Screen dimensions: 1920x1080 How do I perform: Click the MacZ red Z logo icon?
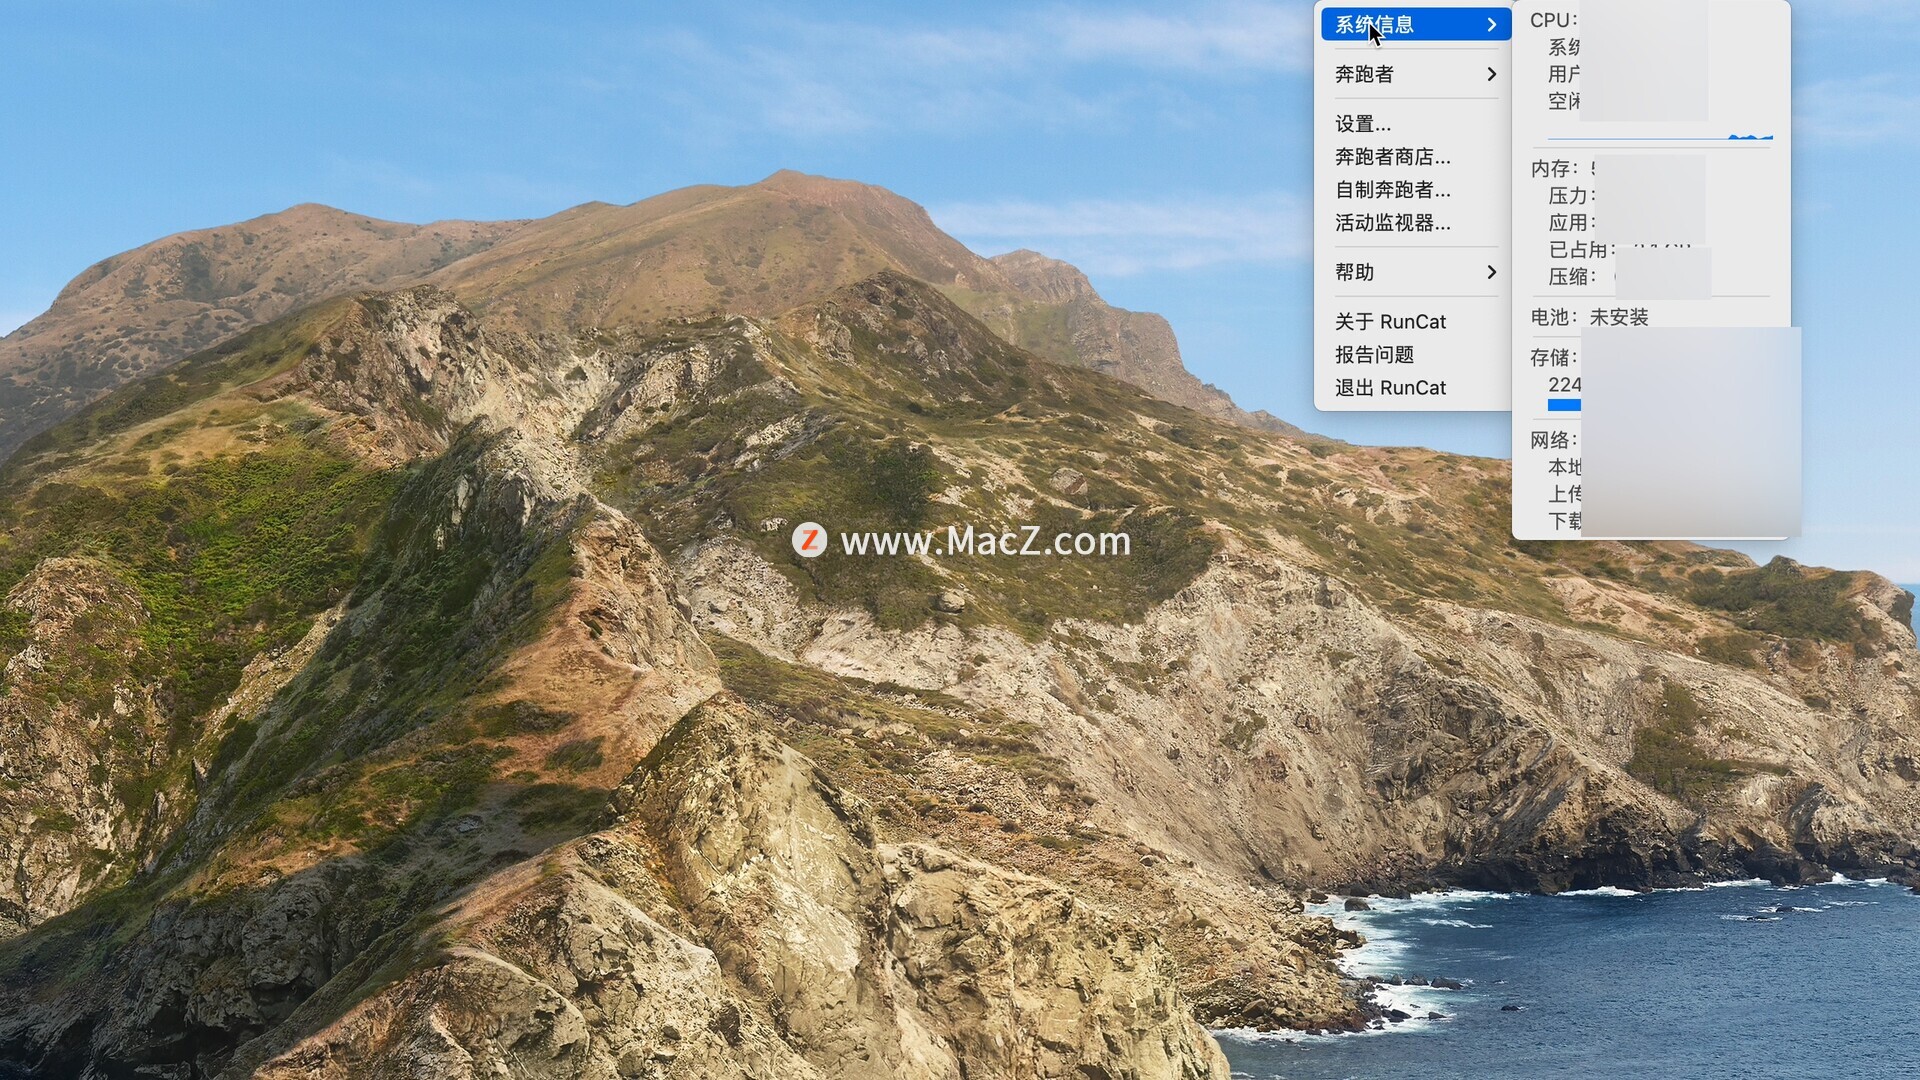809,540
